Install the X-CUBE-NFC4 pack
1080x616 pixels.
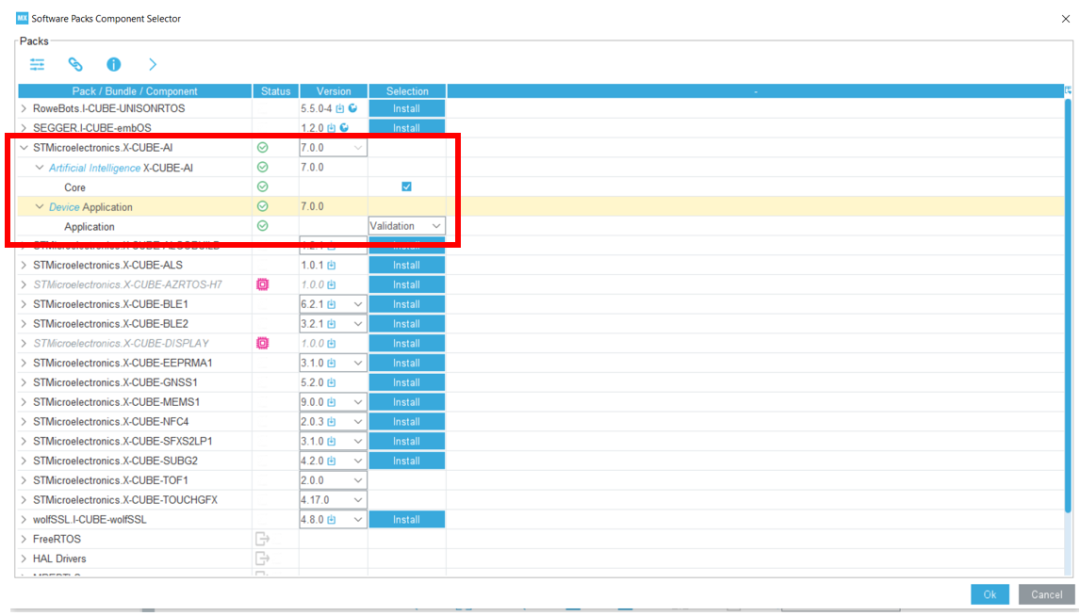tap(406, 422)
